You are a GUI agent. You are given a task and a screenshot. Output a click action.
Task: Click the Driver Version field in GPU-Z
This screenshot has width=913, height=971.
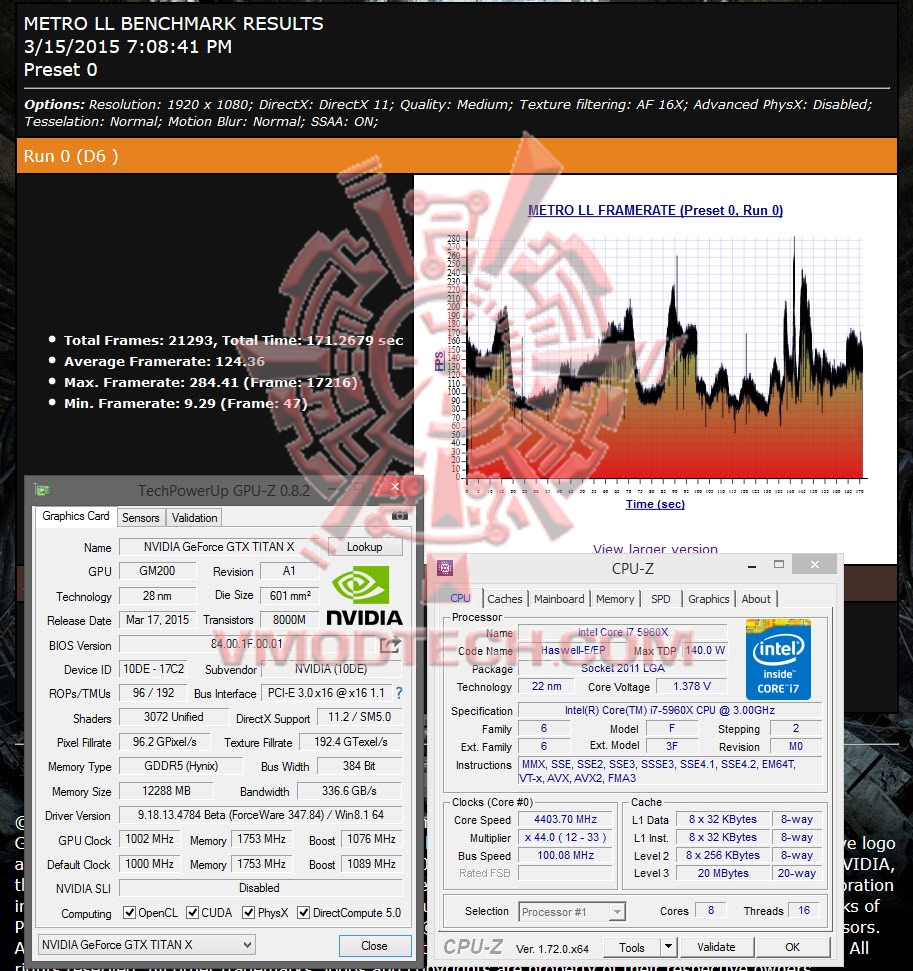[x=260, y=815]
